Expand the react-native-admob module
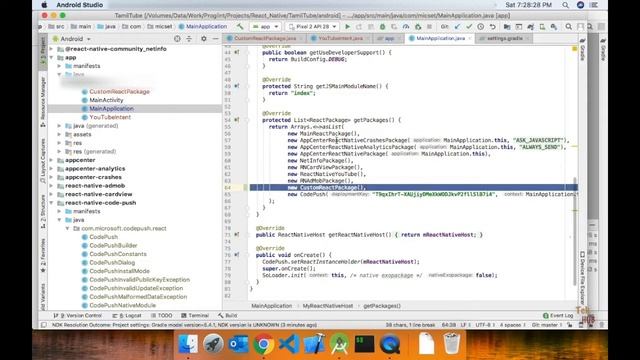The image size is (640, 360). coord(52,186)
